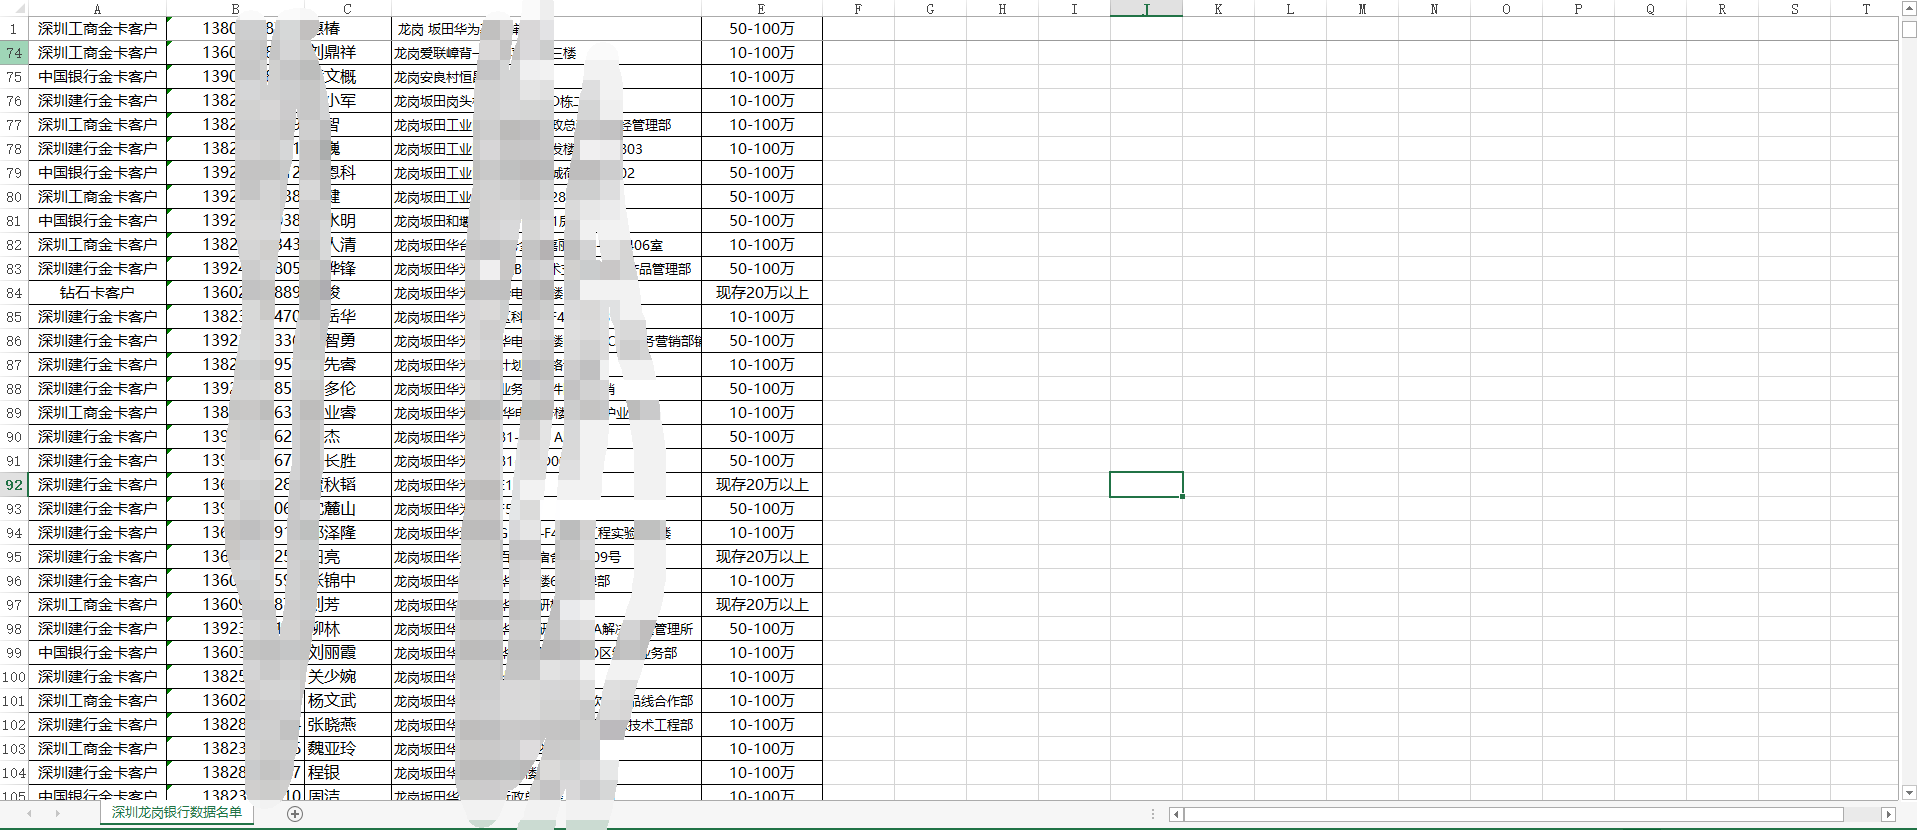Click 深圳工商金卡客户 cell in row 77

(x=97, y=125)
